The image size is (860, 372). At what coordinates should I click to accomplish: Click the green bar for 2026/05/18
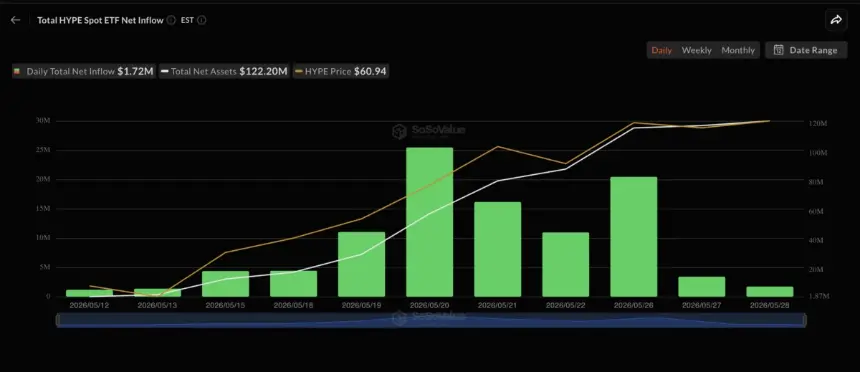[293, 284]
